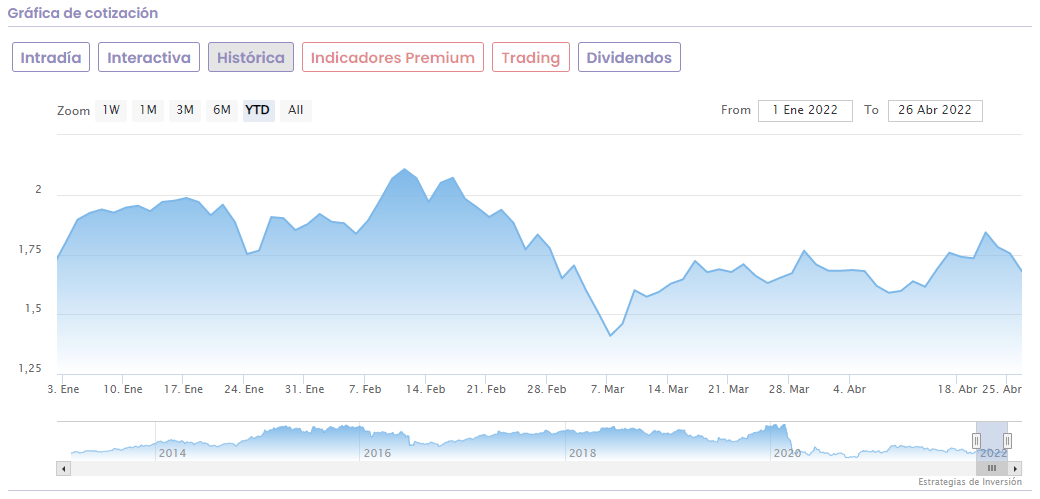Edit the To date field

935,110
